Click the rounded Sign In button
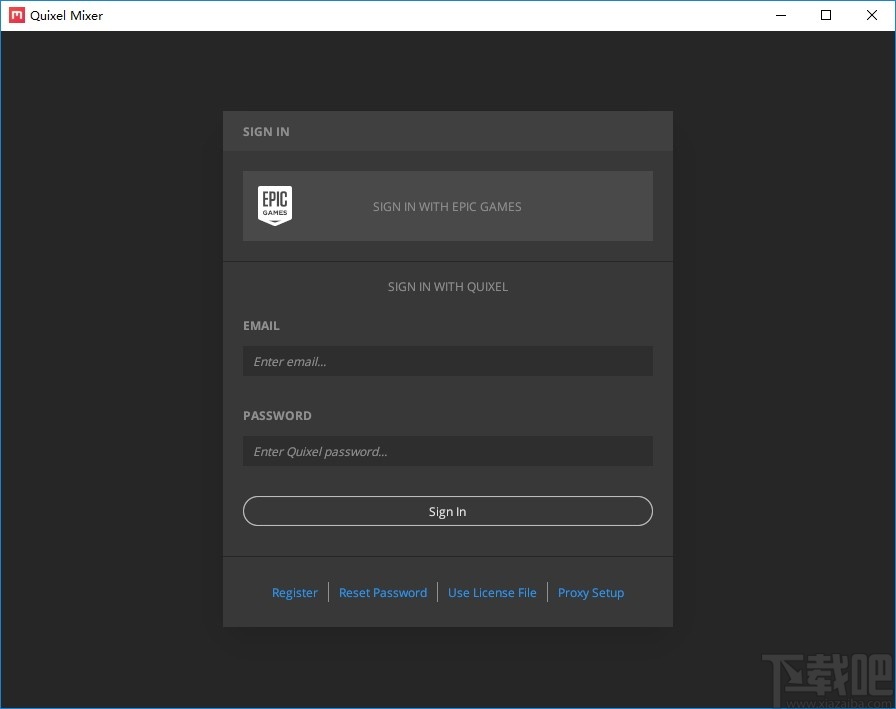The image size is (896, 709). coord(447,511)
